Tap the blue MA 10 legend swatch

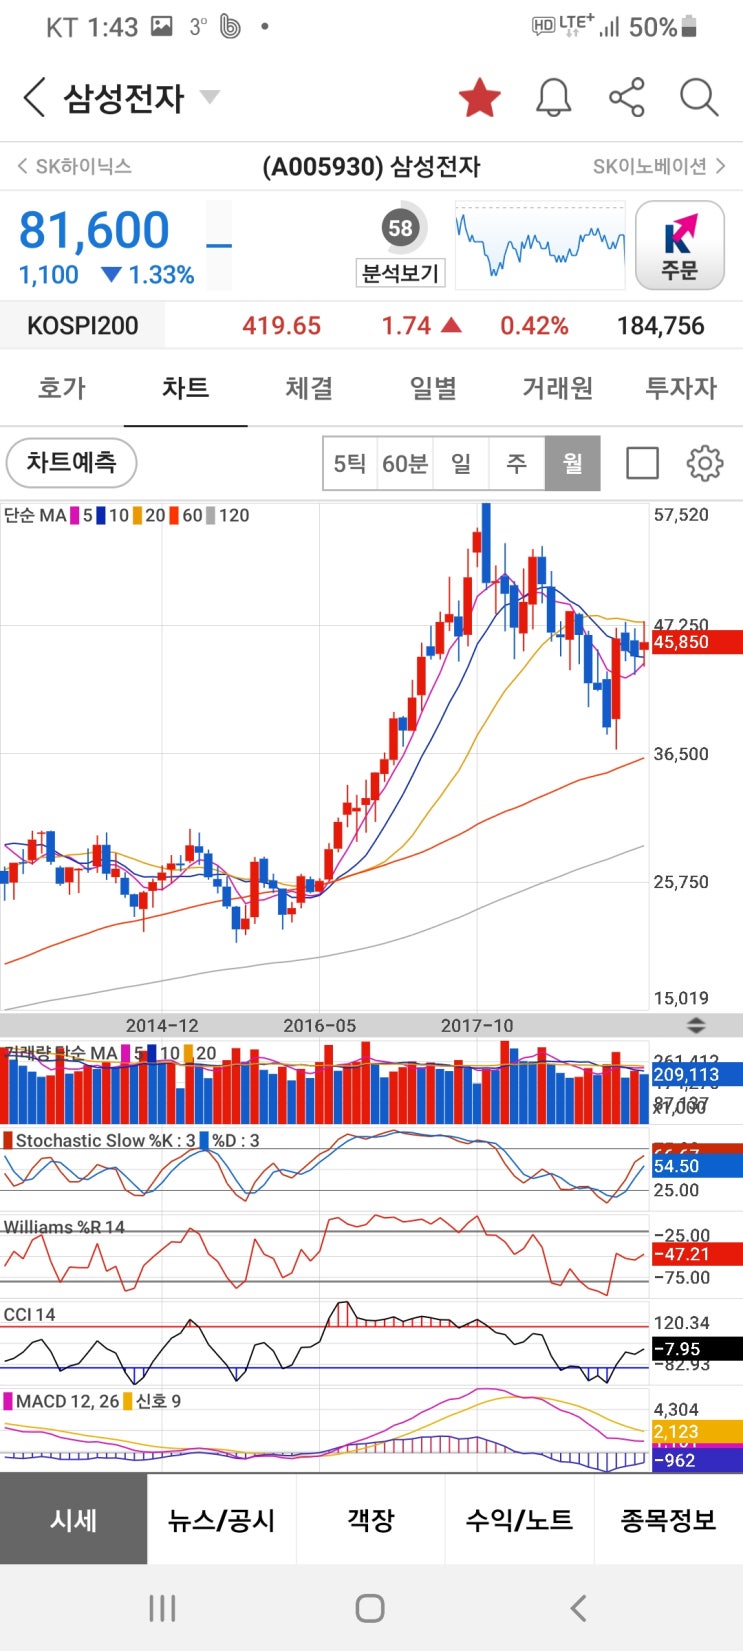101,516
